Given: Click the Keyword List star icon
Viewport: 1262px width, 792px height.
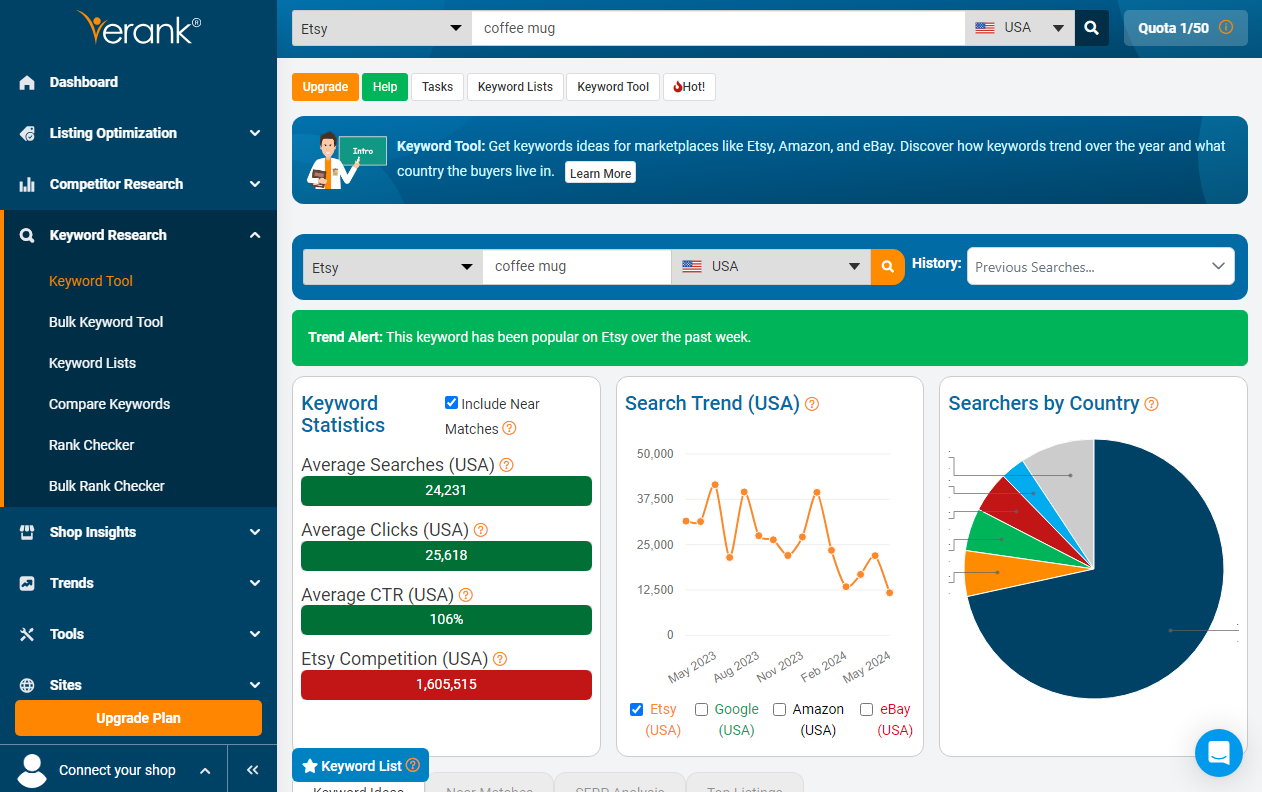Looking at the screenshot, I should 310,766.
